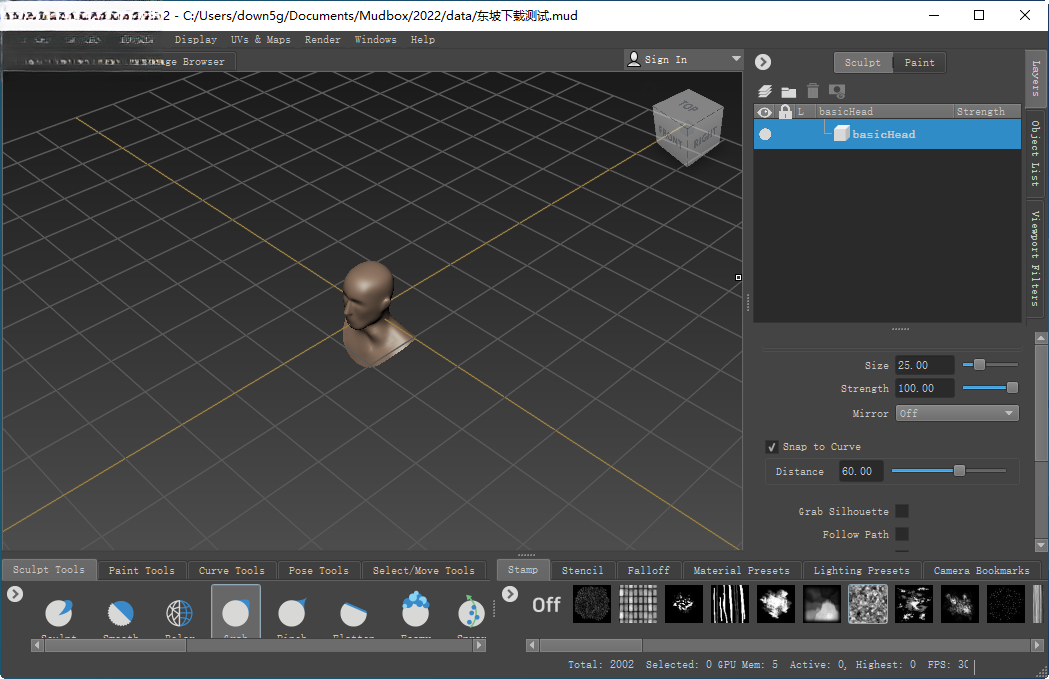Switch layer mode to Sculpt
The width and height of the screenshot is (1049, 679).
pos(863,62)
